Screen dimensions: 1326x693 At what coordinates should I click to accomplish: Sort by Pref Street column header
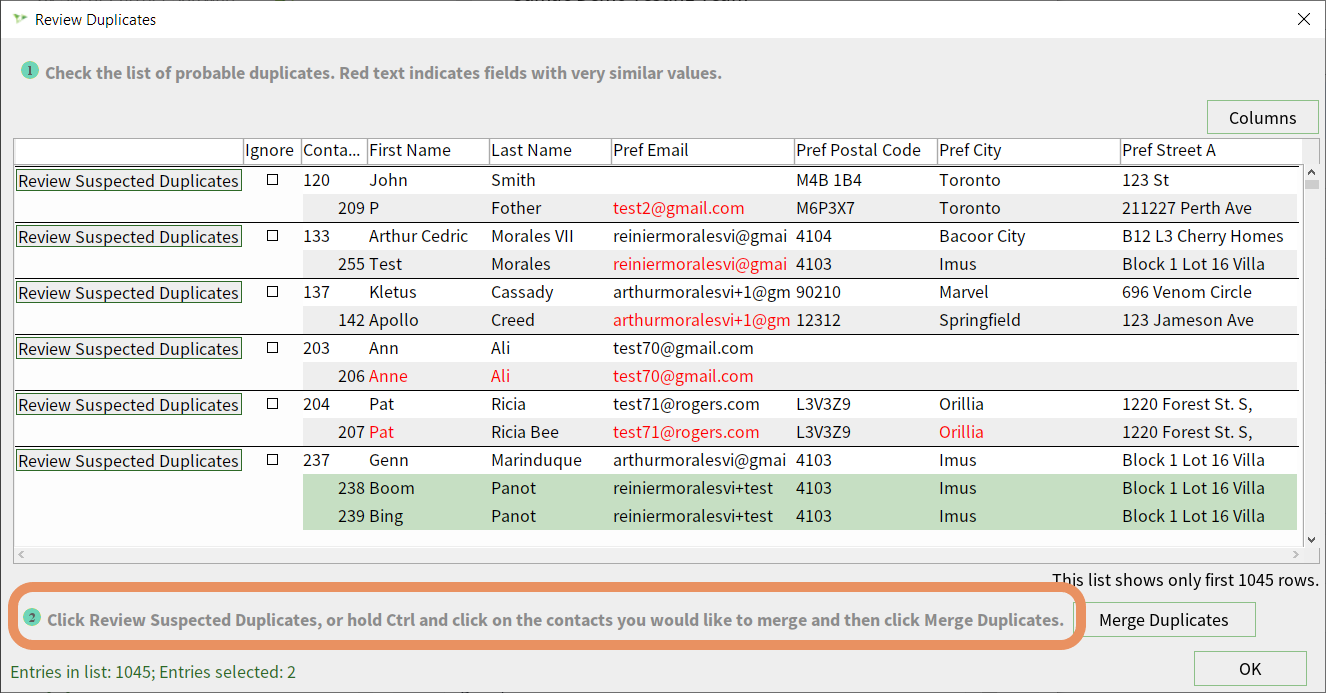(1209, 151)
